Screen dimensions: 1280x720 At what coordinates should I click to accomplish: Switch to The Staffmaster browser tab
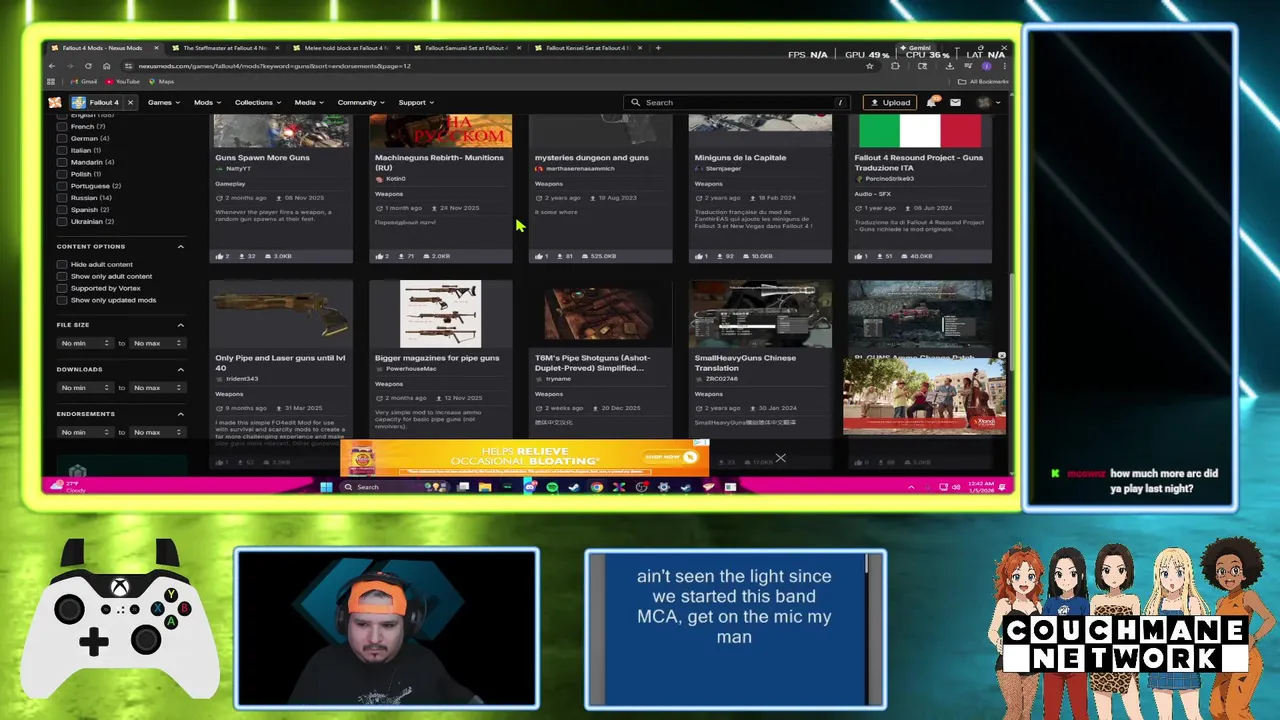coord(224,48)
